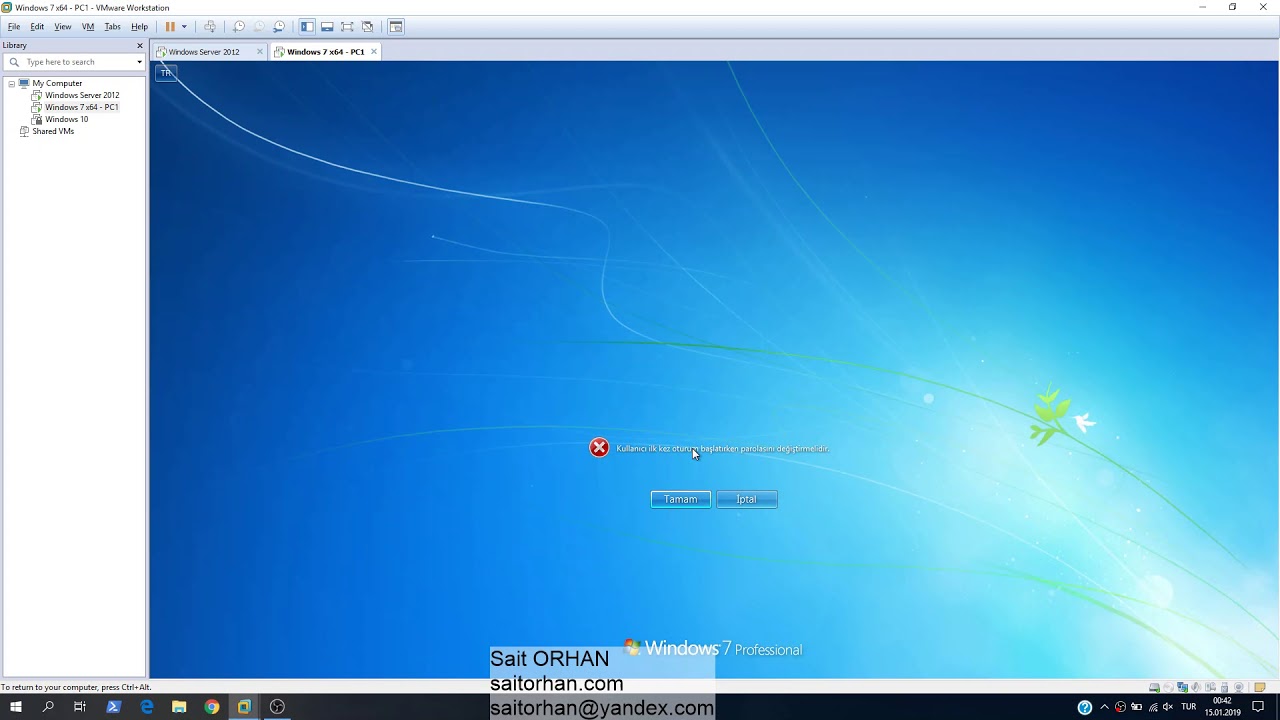The width and height of the screenshot is (1280, 720).
Task: Open the Help menu
Action: pyautogui.click(x=139, y=27)
